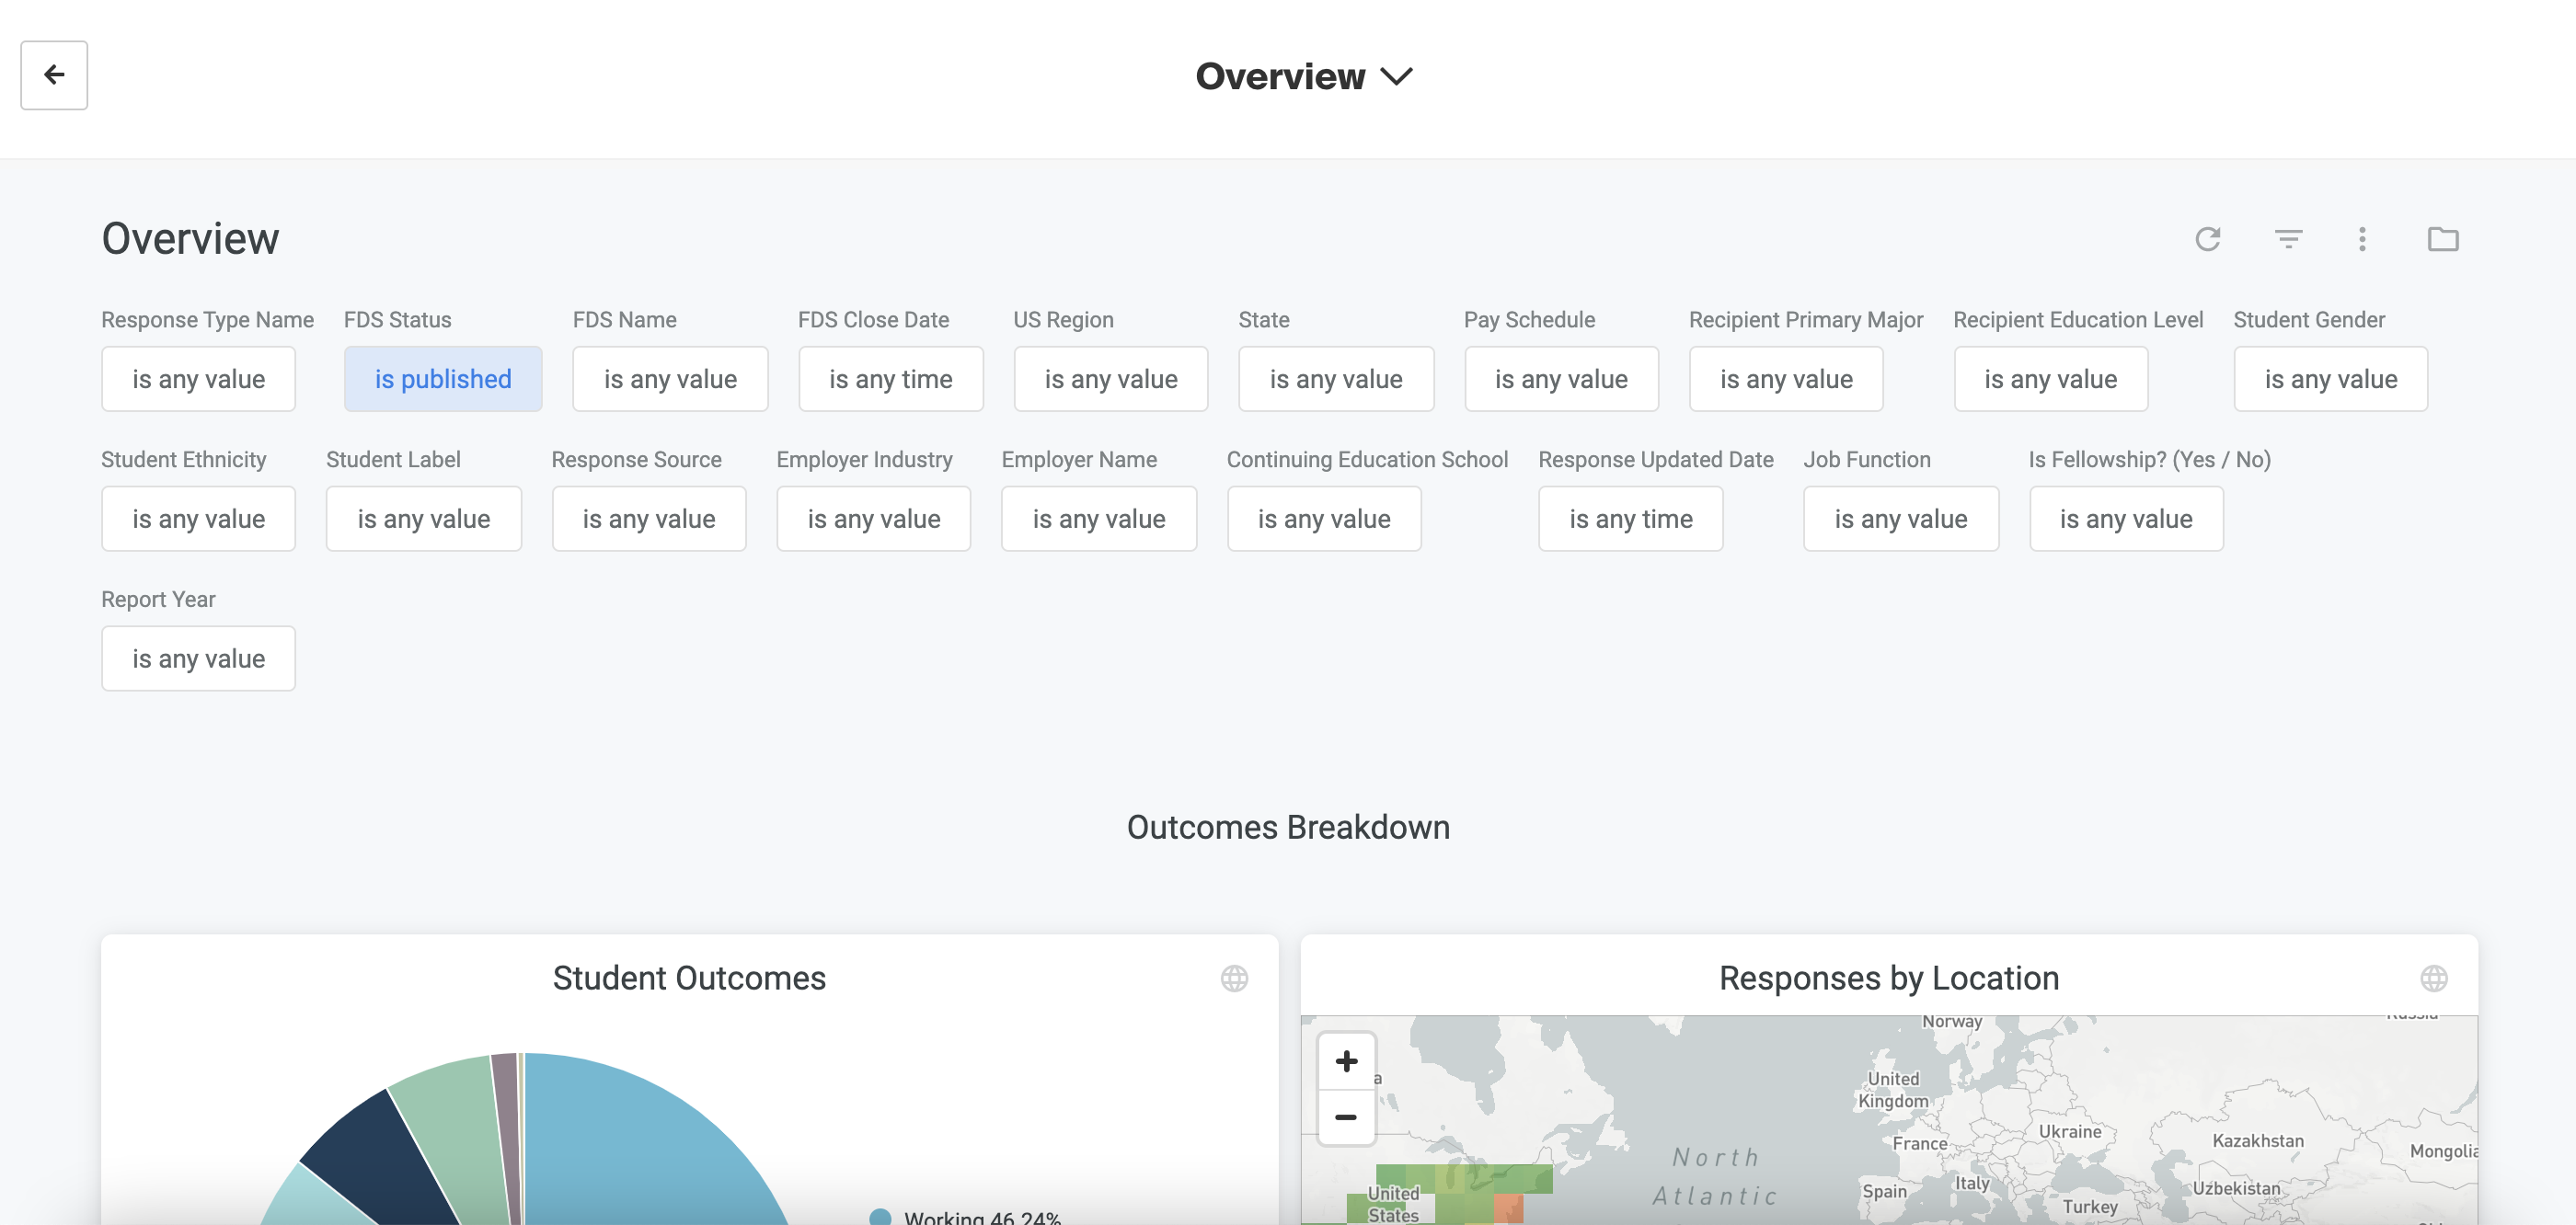Open the dashboard three-dot actions menu
Viewport: 2576px width, 1225px height.
click(x=2362, y=239)
